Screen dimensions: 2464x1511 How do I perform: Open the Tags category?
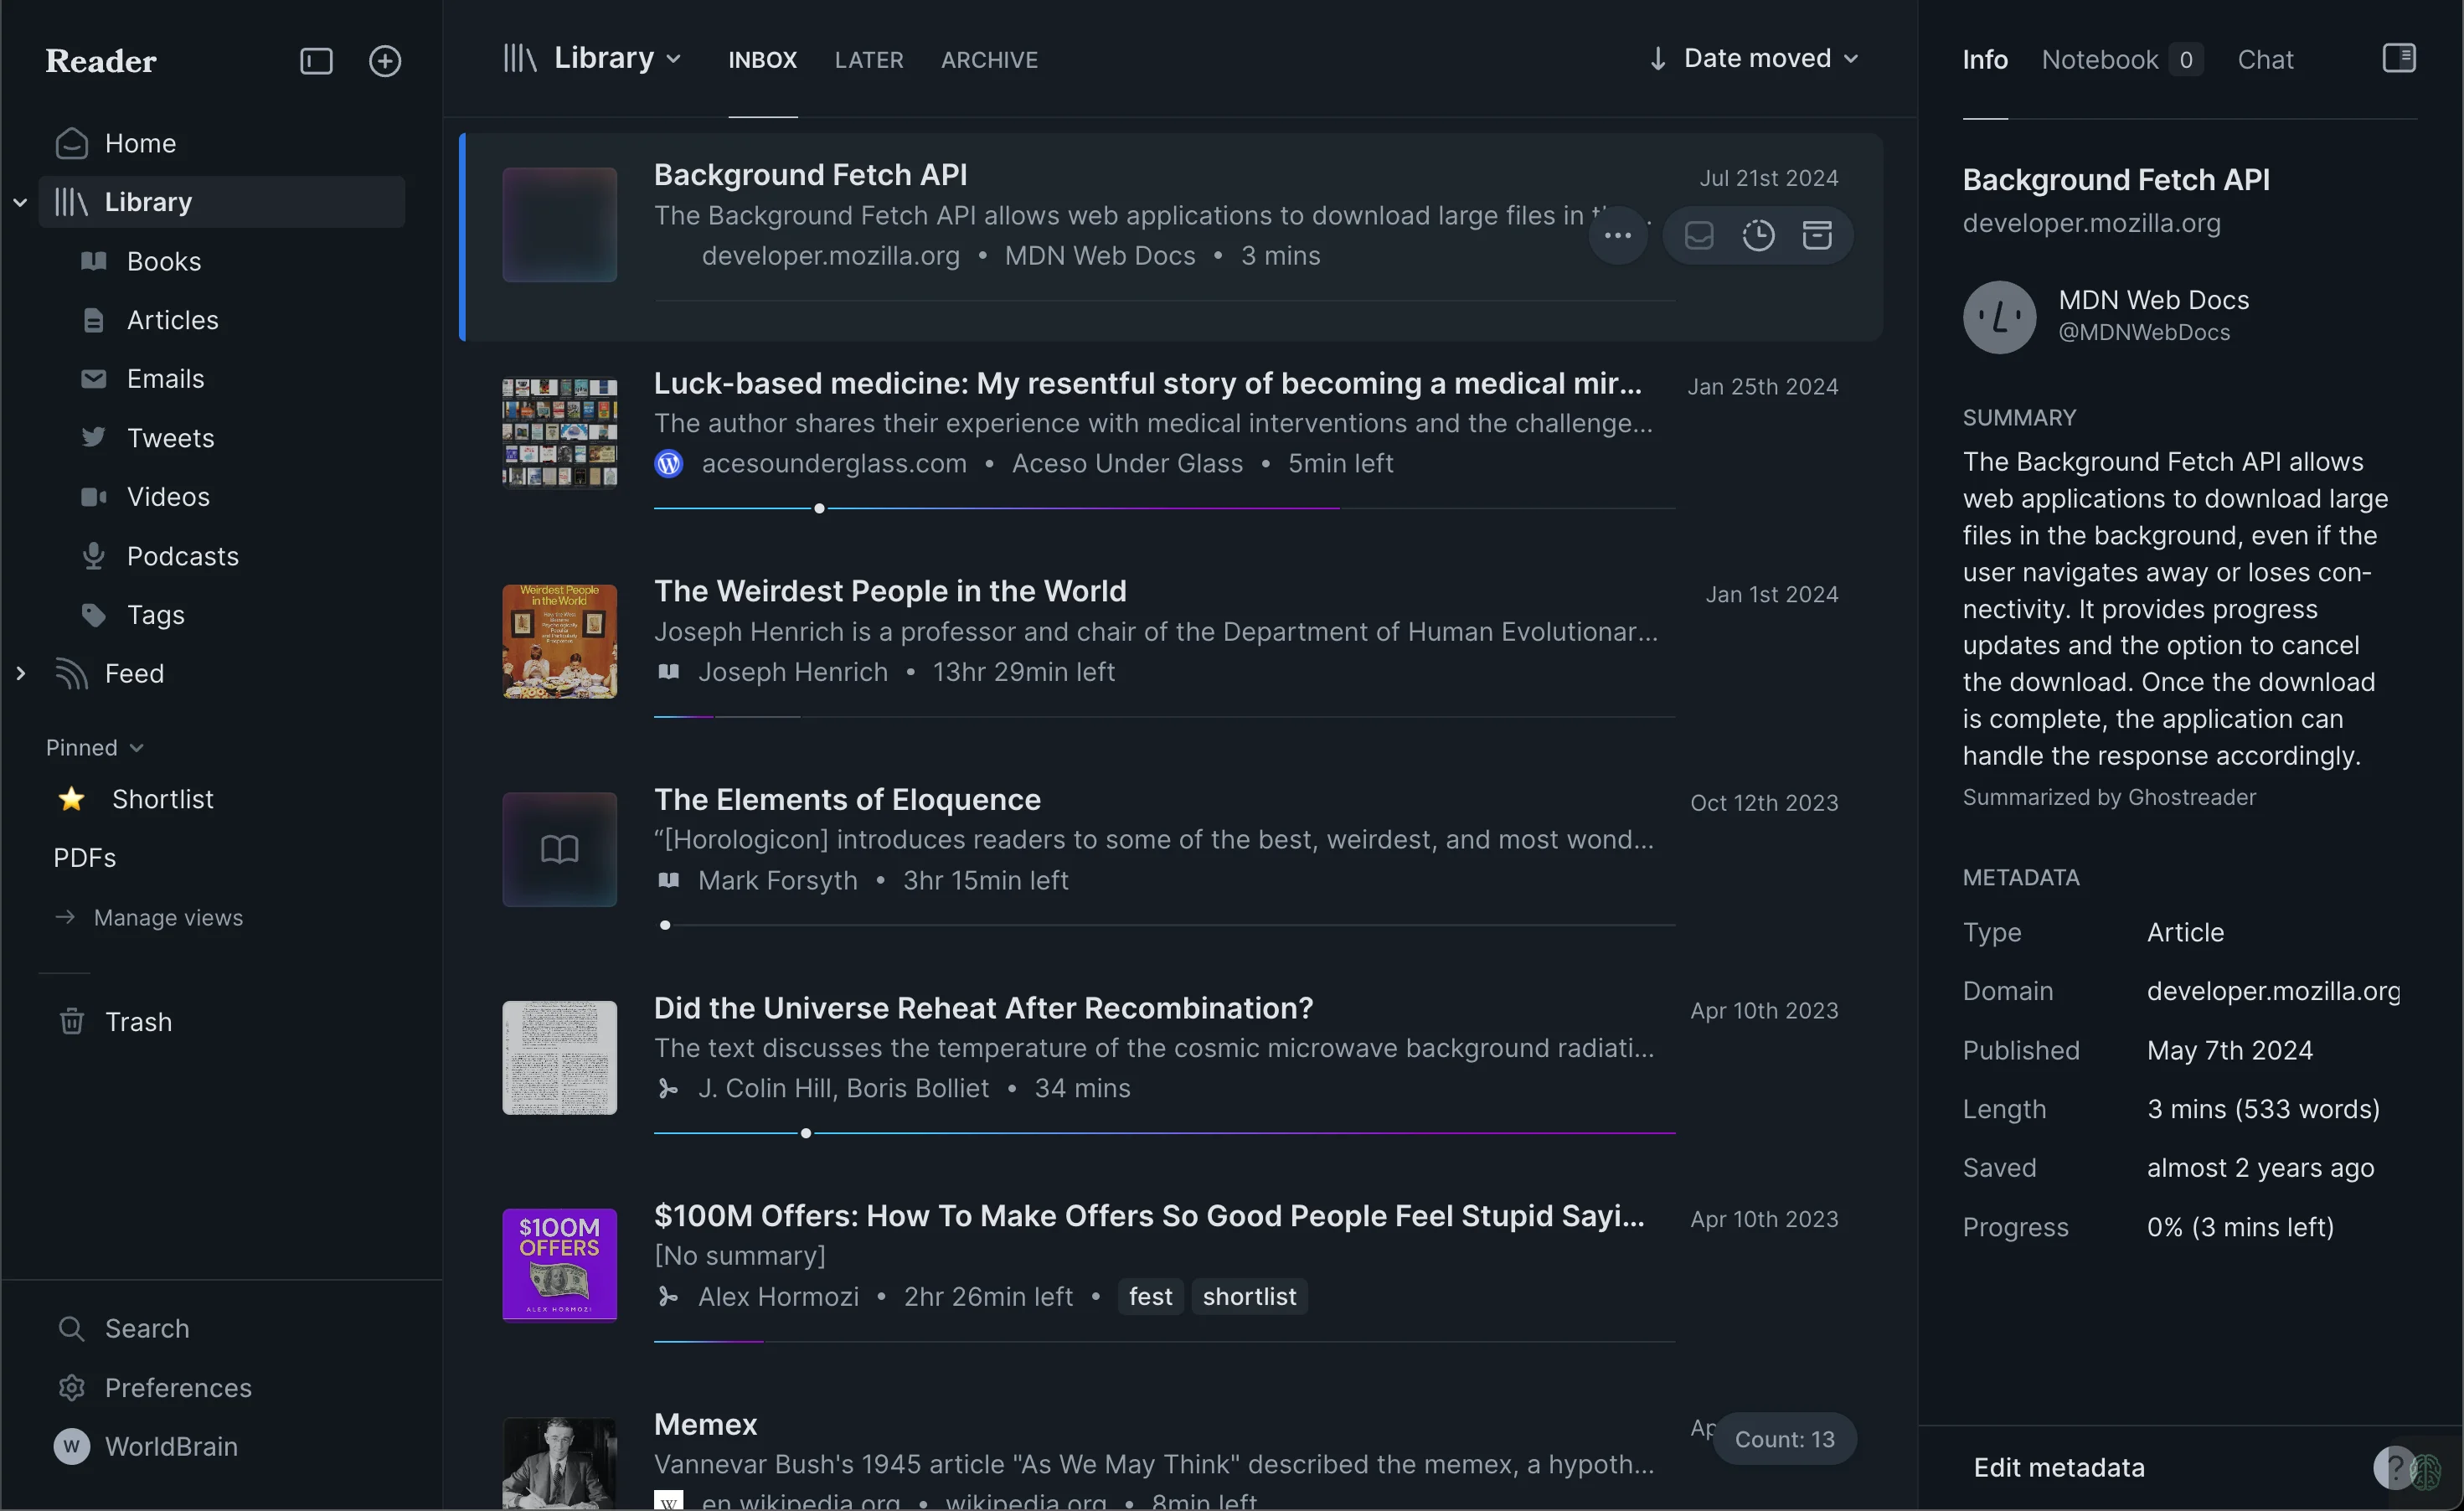[x=155, y=615]
